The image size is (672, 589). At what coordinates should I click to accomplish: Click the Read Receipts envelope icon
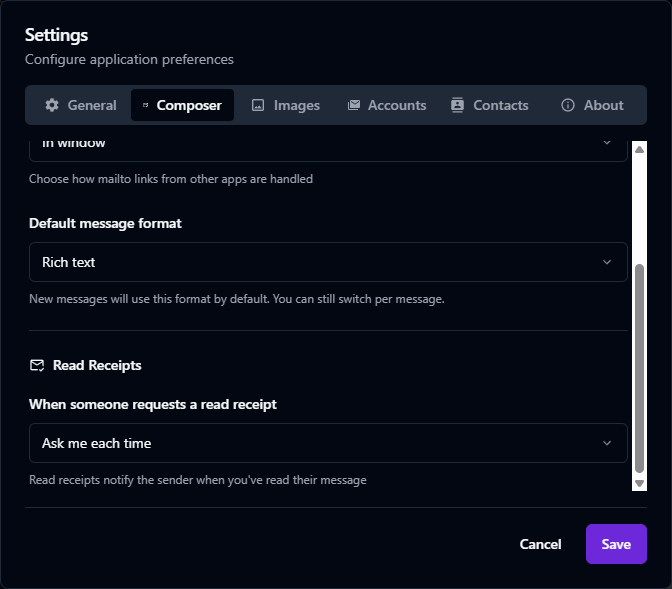click(37, 365)
